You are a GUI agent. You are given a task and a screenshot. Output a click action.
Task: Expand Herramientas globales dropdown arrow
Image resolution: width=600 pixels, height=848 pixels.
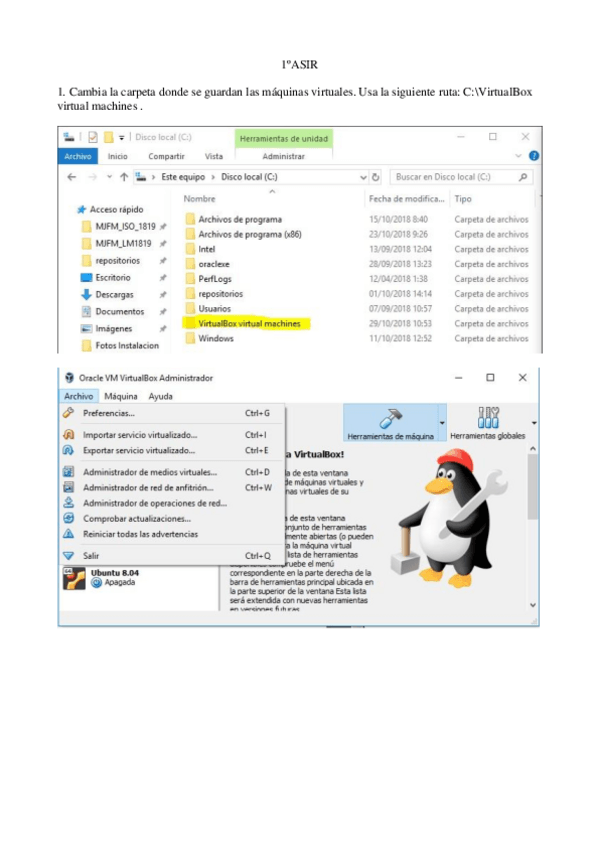tap(534, 423)
